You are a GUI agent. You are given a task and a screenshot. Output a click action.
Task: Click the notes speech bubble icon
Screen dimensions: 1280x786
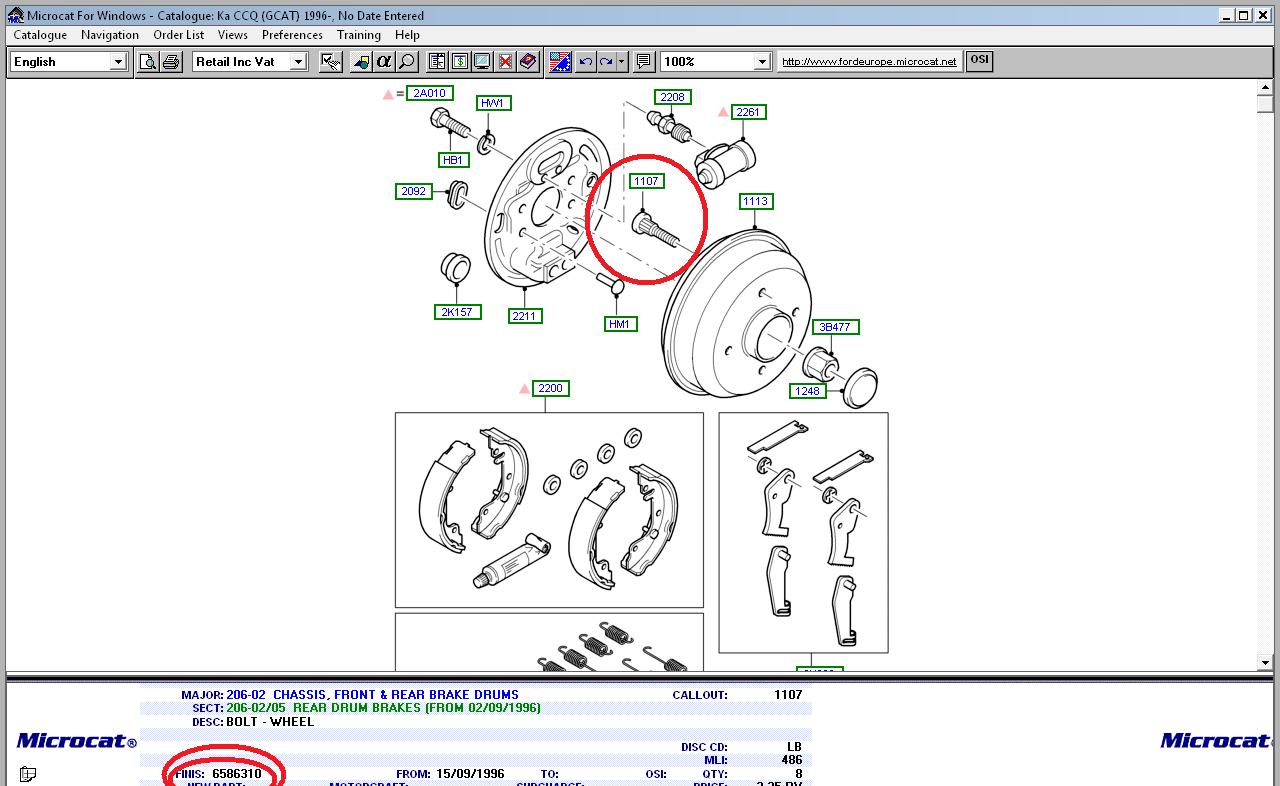coord(643,62)
